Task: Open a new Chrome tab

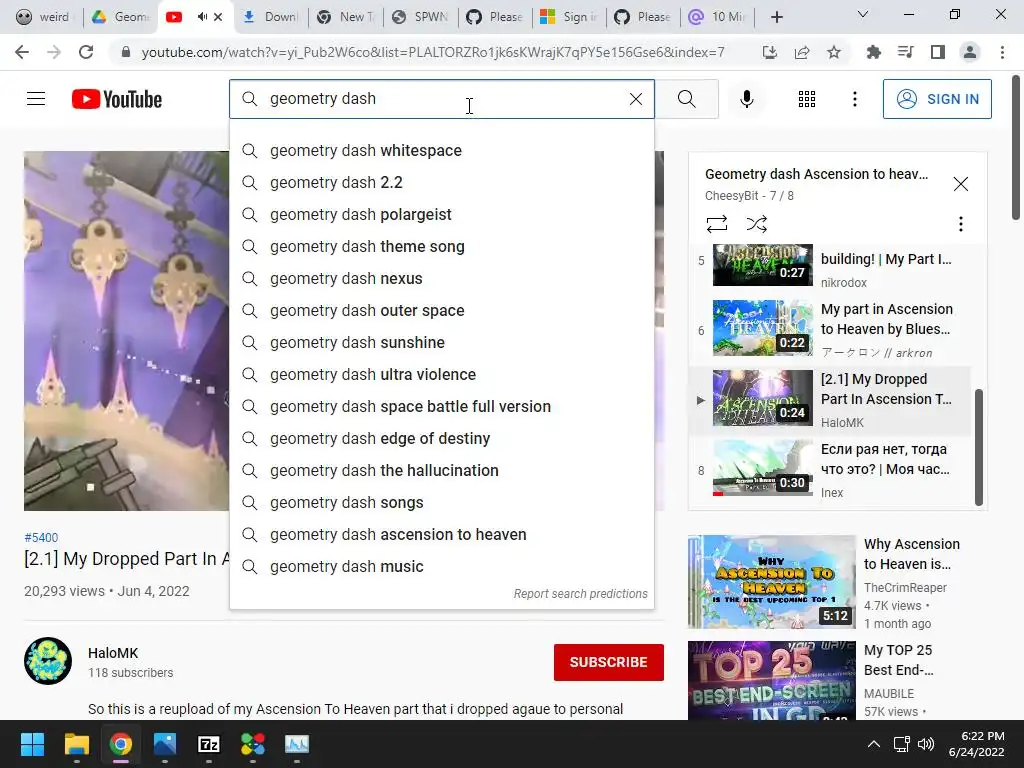Action: pos(776,17)
